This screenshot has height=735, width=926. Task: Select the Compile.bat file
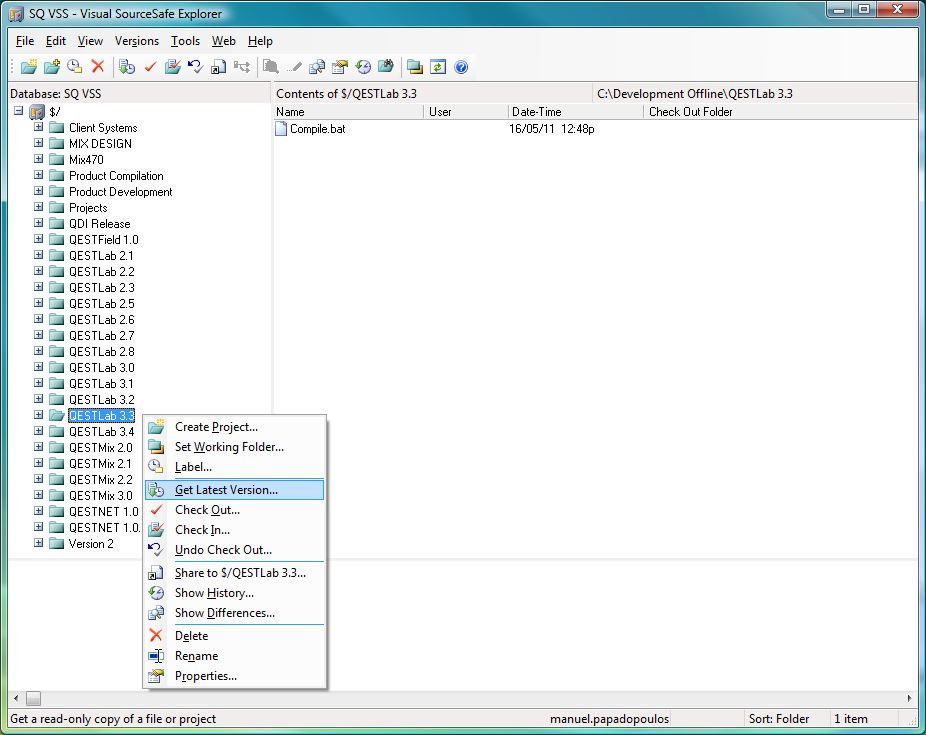317,129
